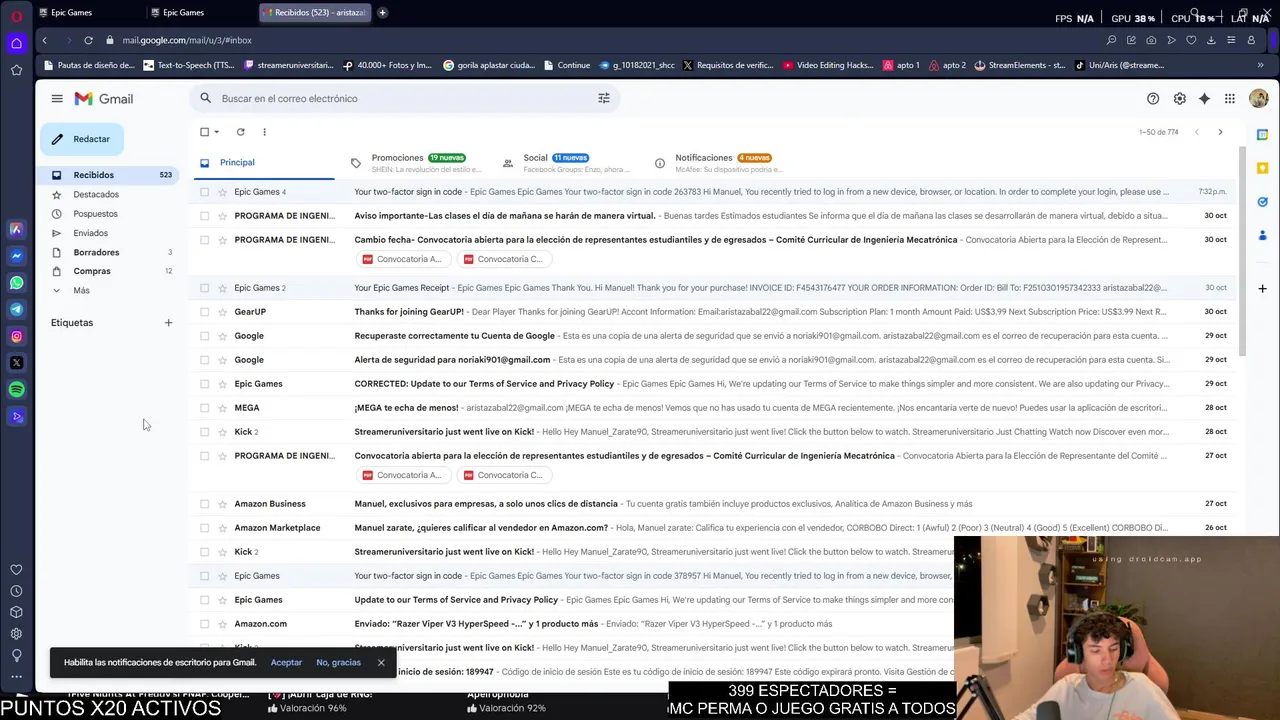The image size is (1280, 720).
Task: Open Telegram in Opera sidebar
Action: [x=16, y=309]
